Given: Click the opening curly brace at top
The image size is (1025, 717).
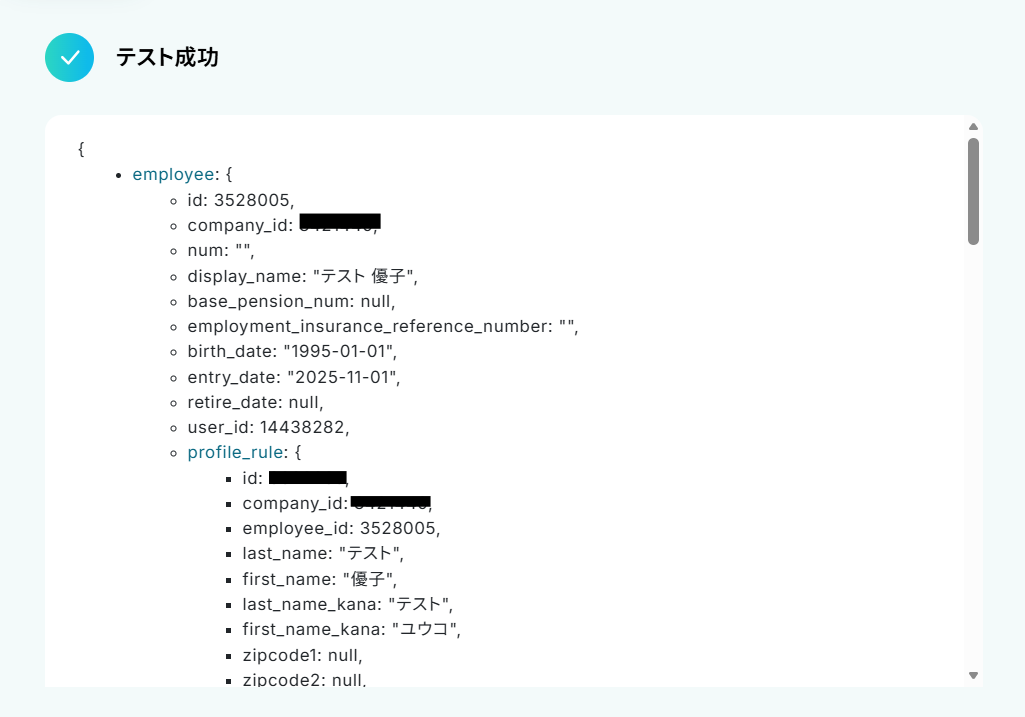Looking at the screenshot, I should pyautogui.click(x=81, y=149).
